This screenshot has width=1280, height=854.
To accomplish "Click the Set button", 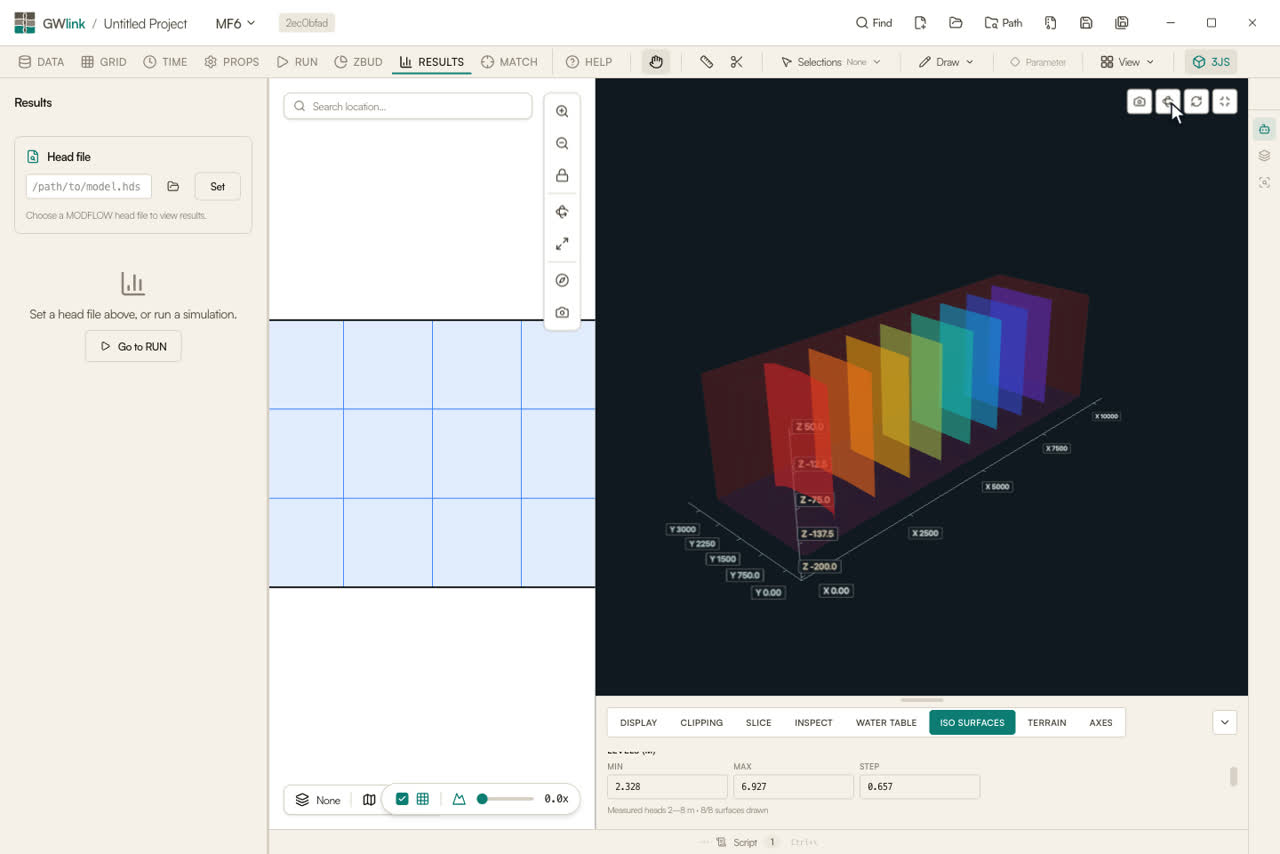I will pyautogui.click(x=217, y=186).
